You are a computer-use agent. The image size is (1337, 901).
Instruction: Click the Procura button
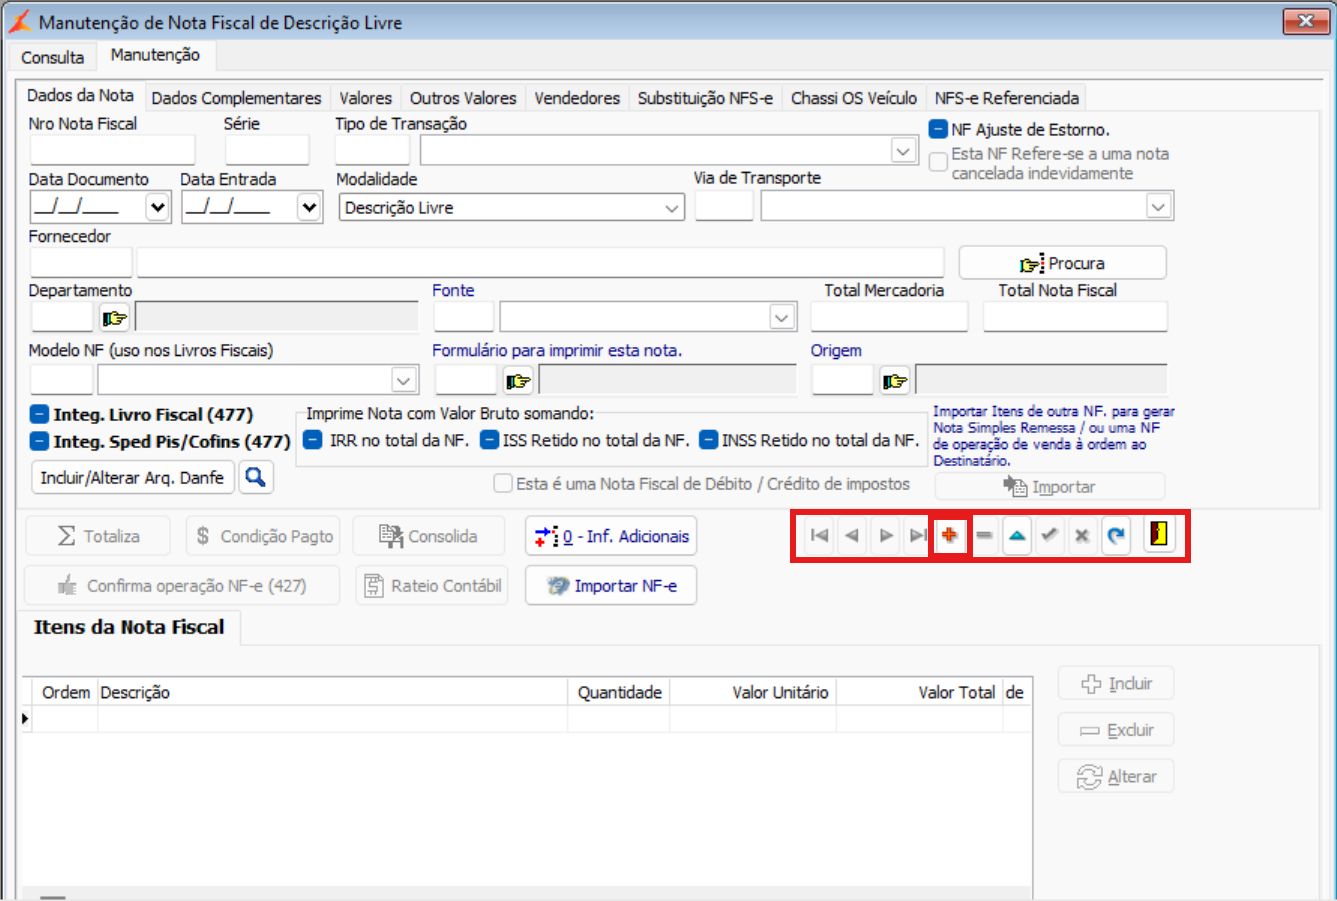1062,263
